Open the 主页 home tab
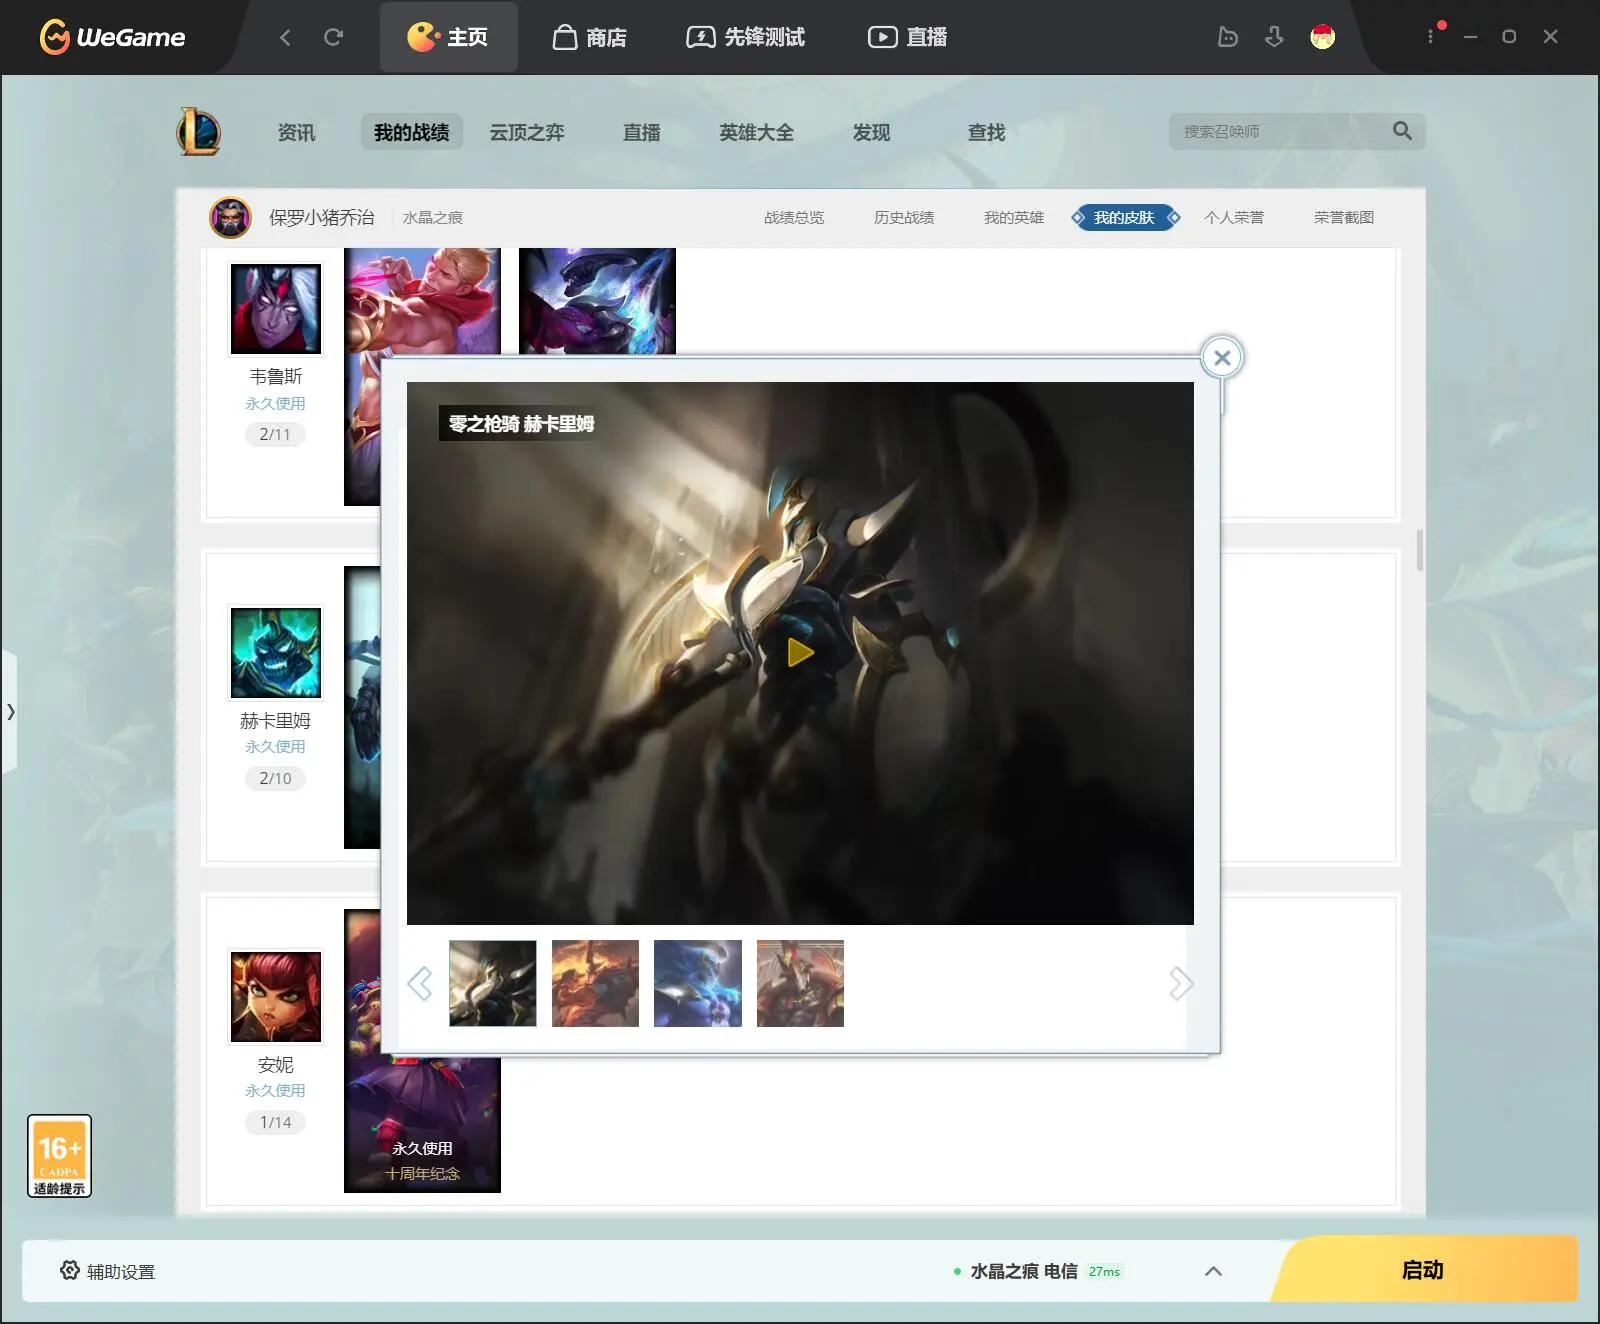1600x1324 pixels. 448,37
